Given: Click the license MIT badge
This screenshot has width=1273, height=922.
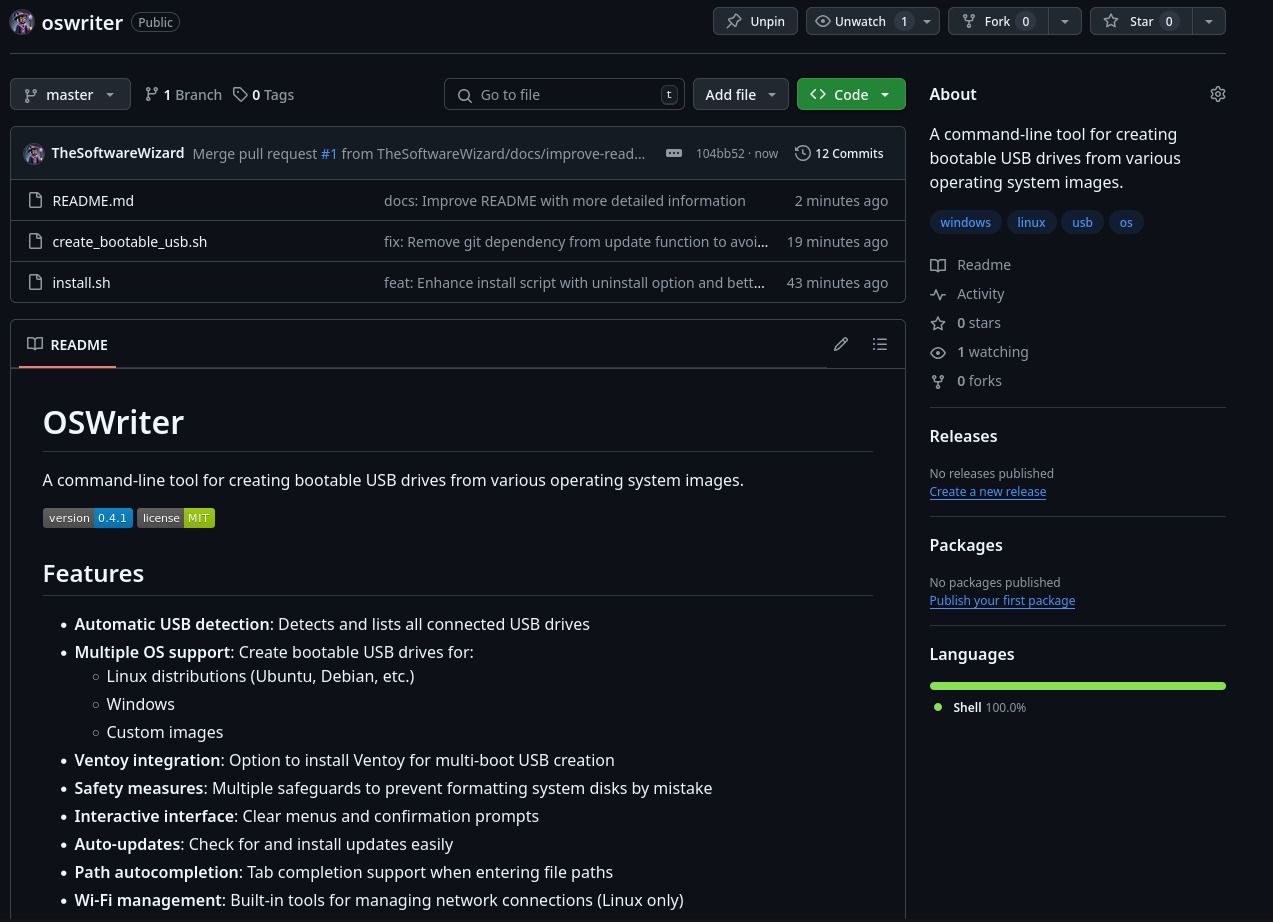Looking at the screenshot, I should point(176,518).
